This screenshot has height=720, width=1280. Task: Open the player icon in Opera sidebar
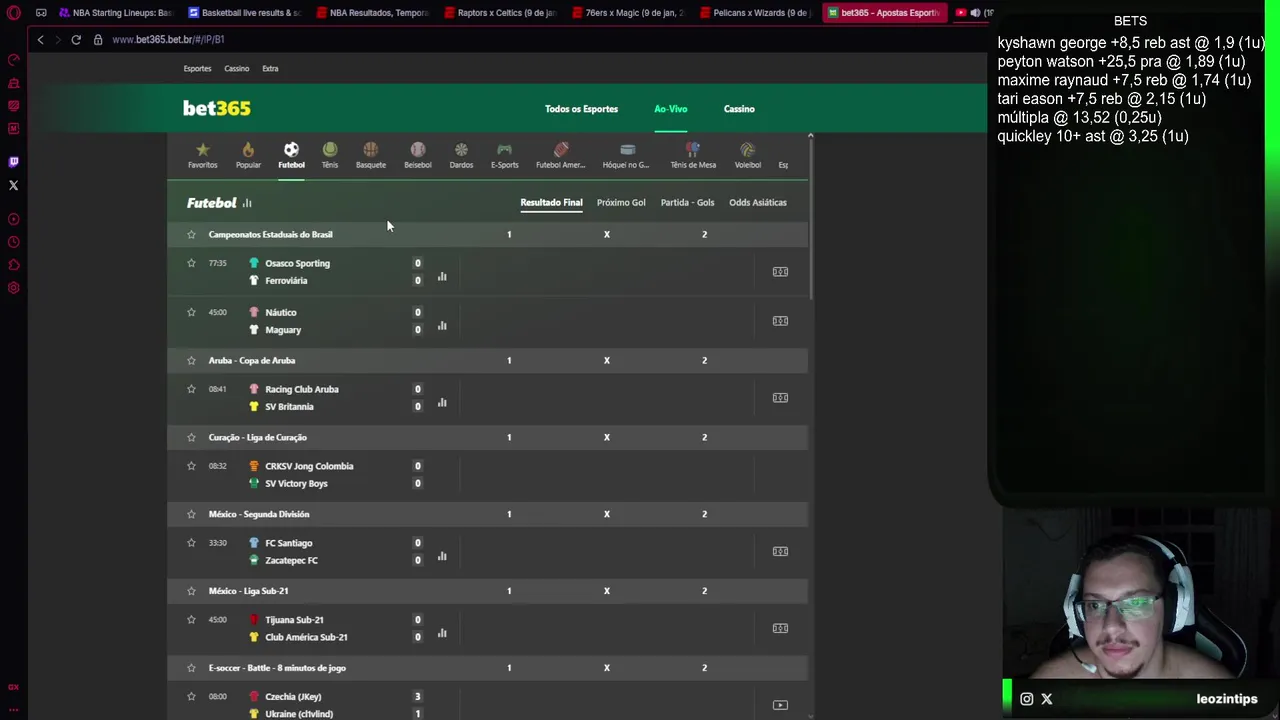[13, 219]
